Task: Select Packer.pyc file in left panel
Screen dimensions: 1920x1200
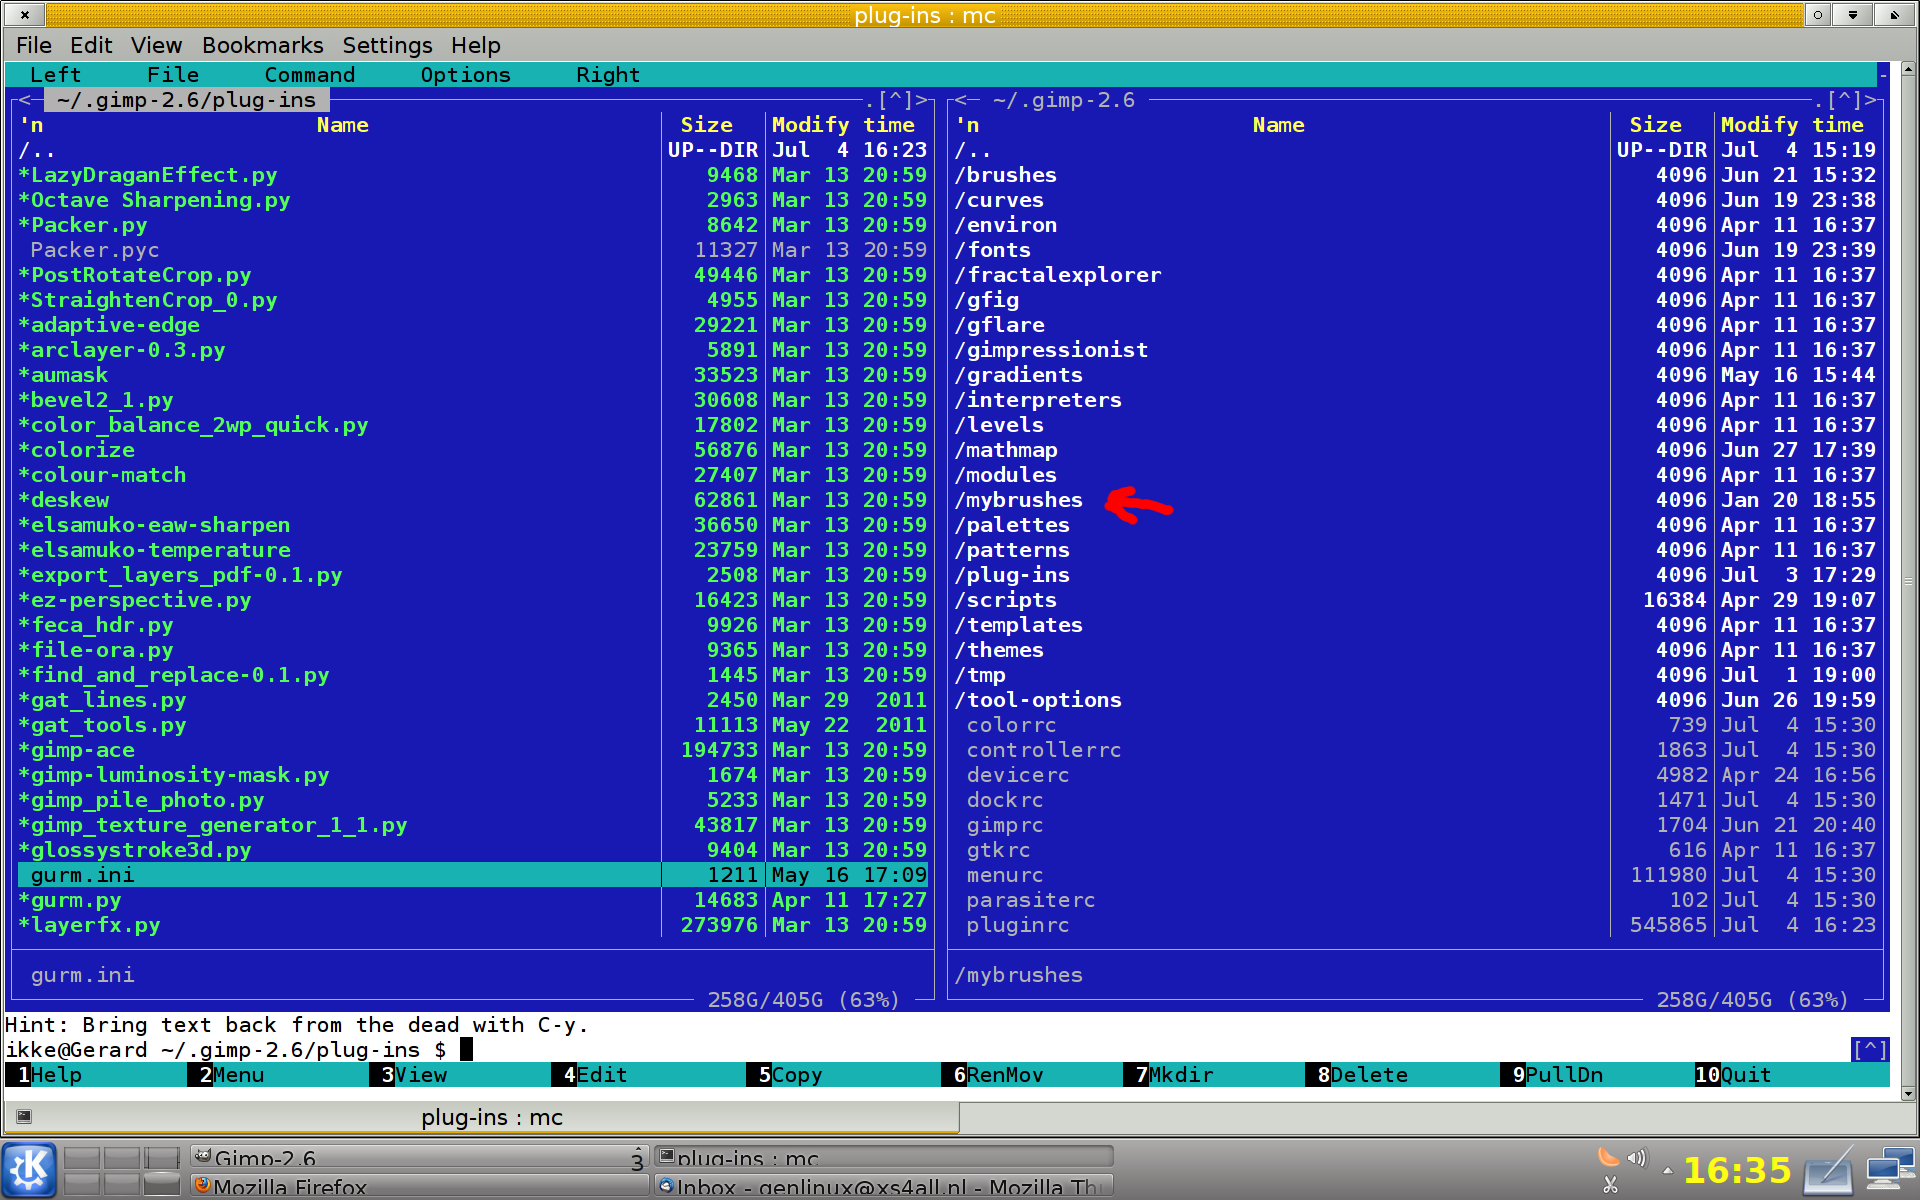Action: pyautogui.click(x=95, y=250)
